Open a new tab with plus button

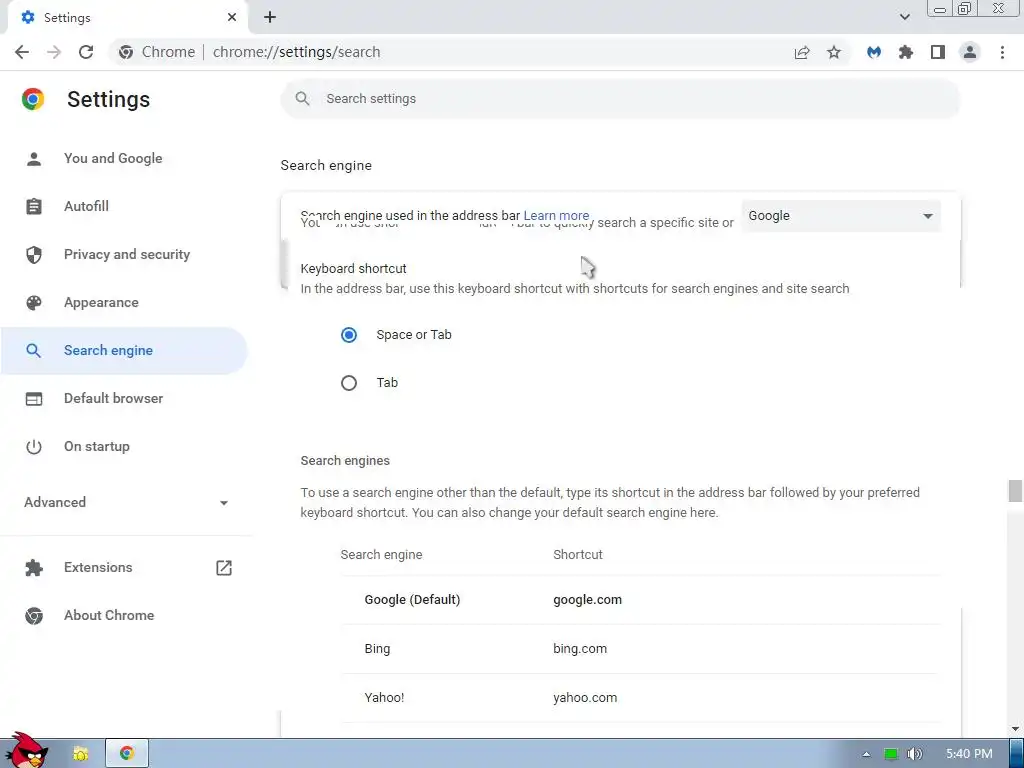tap(270, 18)
